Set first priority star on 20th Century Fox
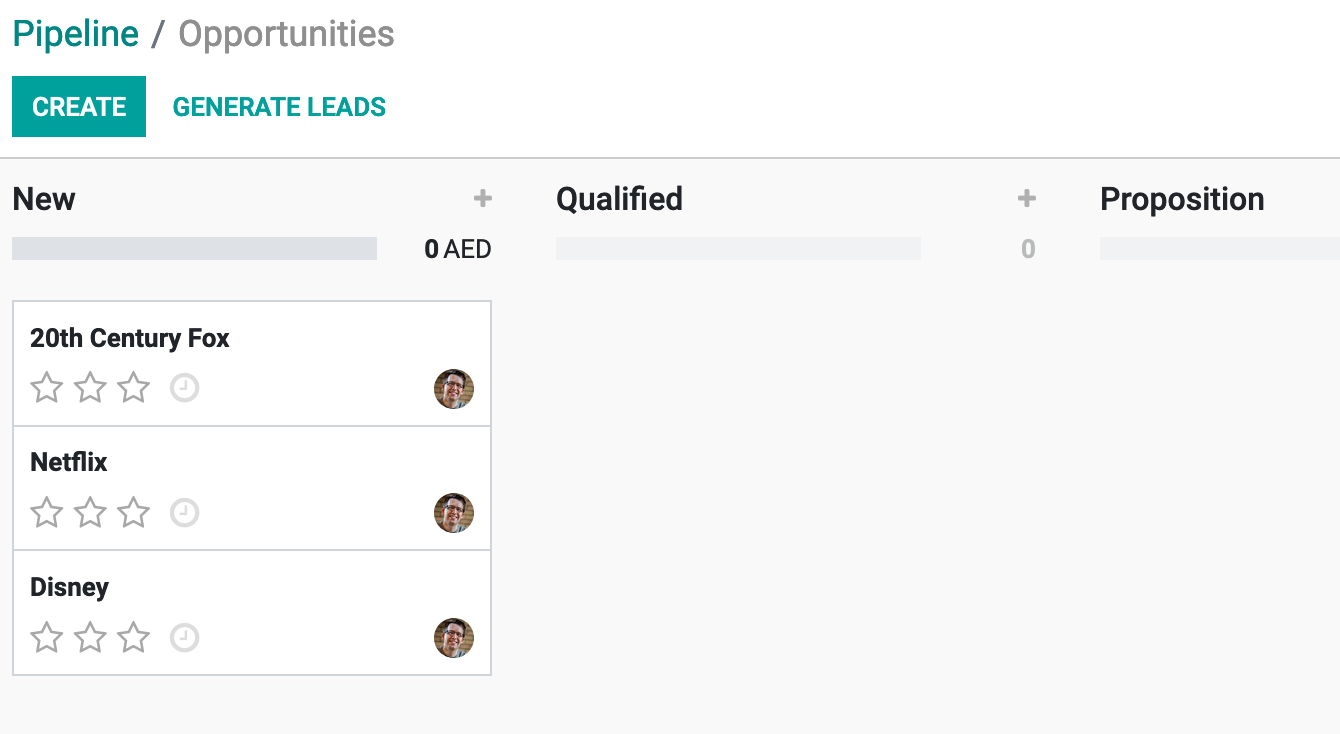This screenshot has width=1340, height=734. (47, 388)
